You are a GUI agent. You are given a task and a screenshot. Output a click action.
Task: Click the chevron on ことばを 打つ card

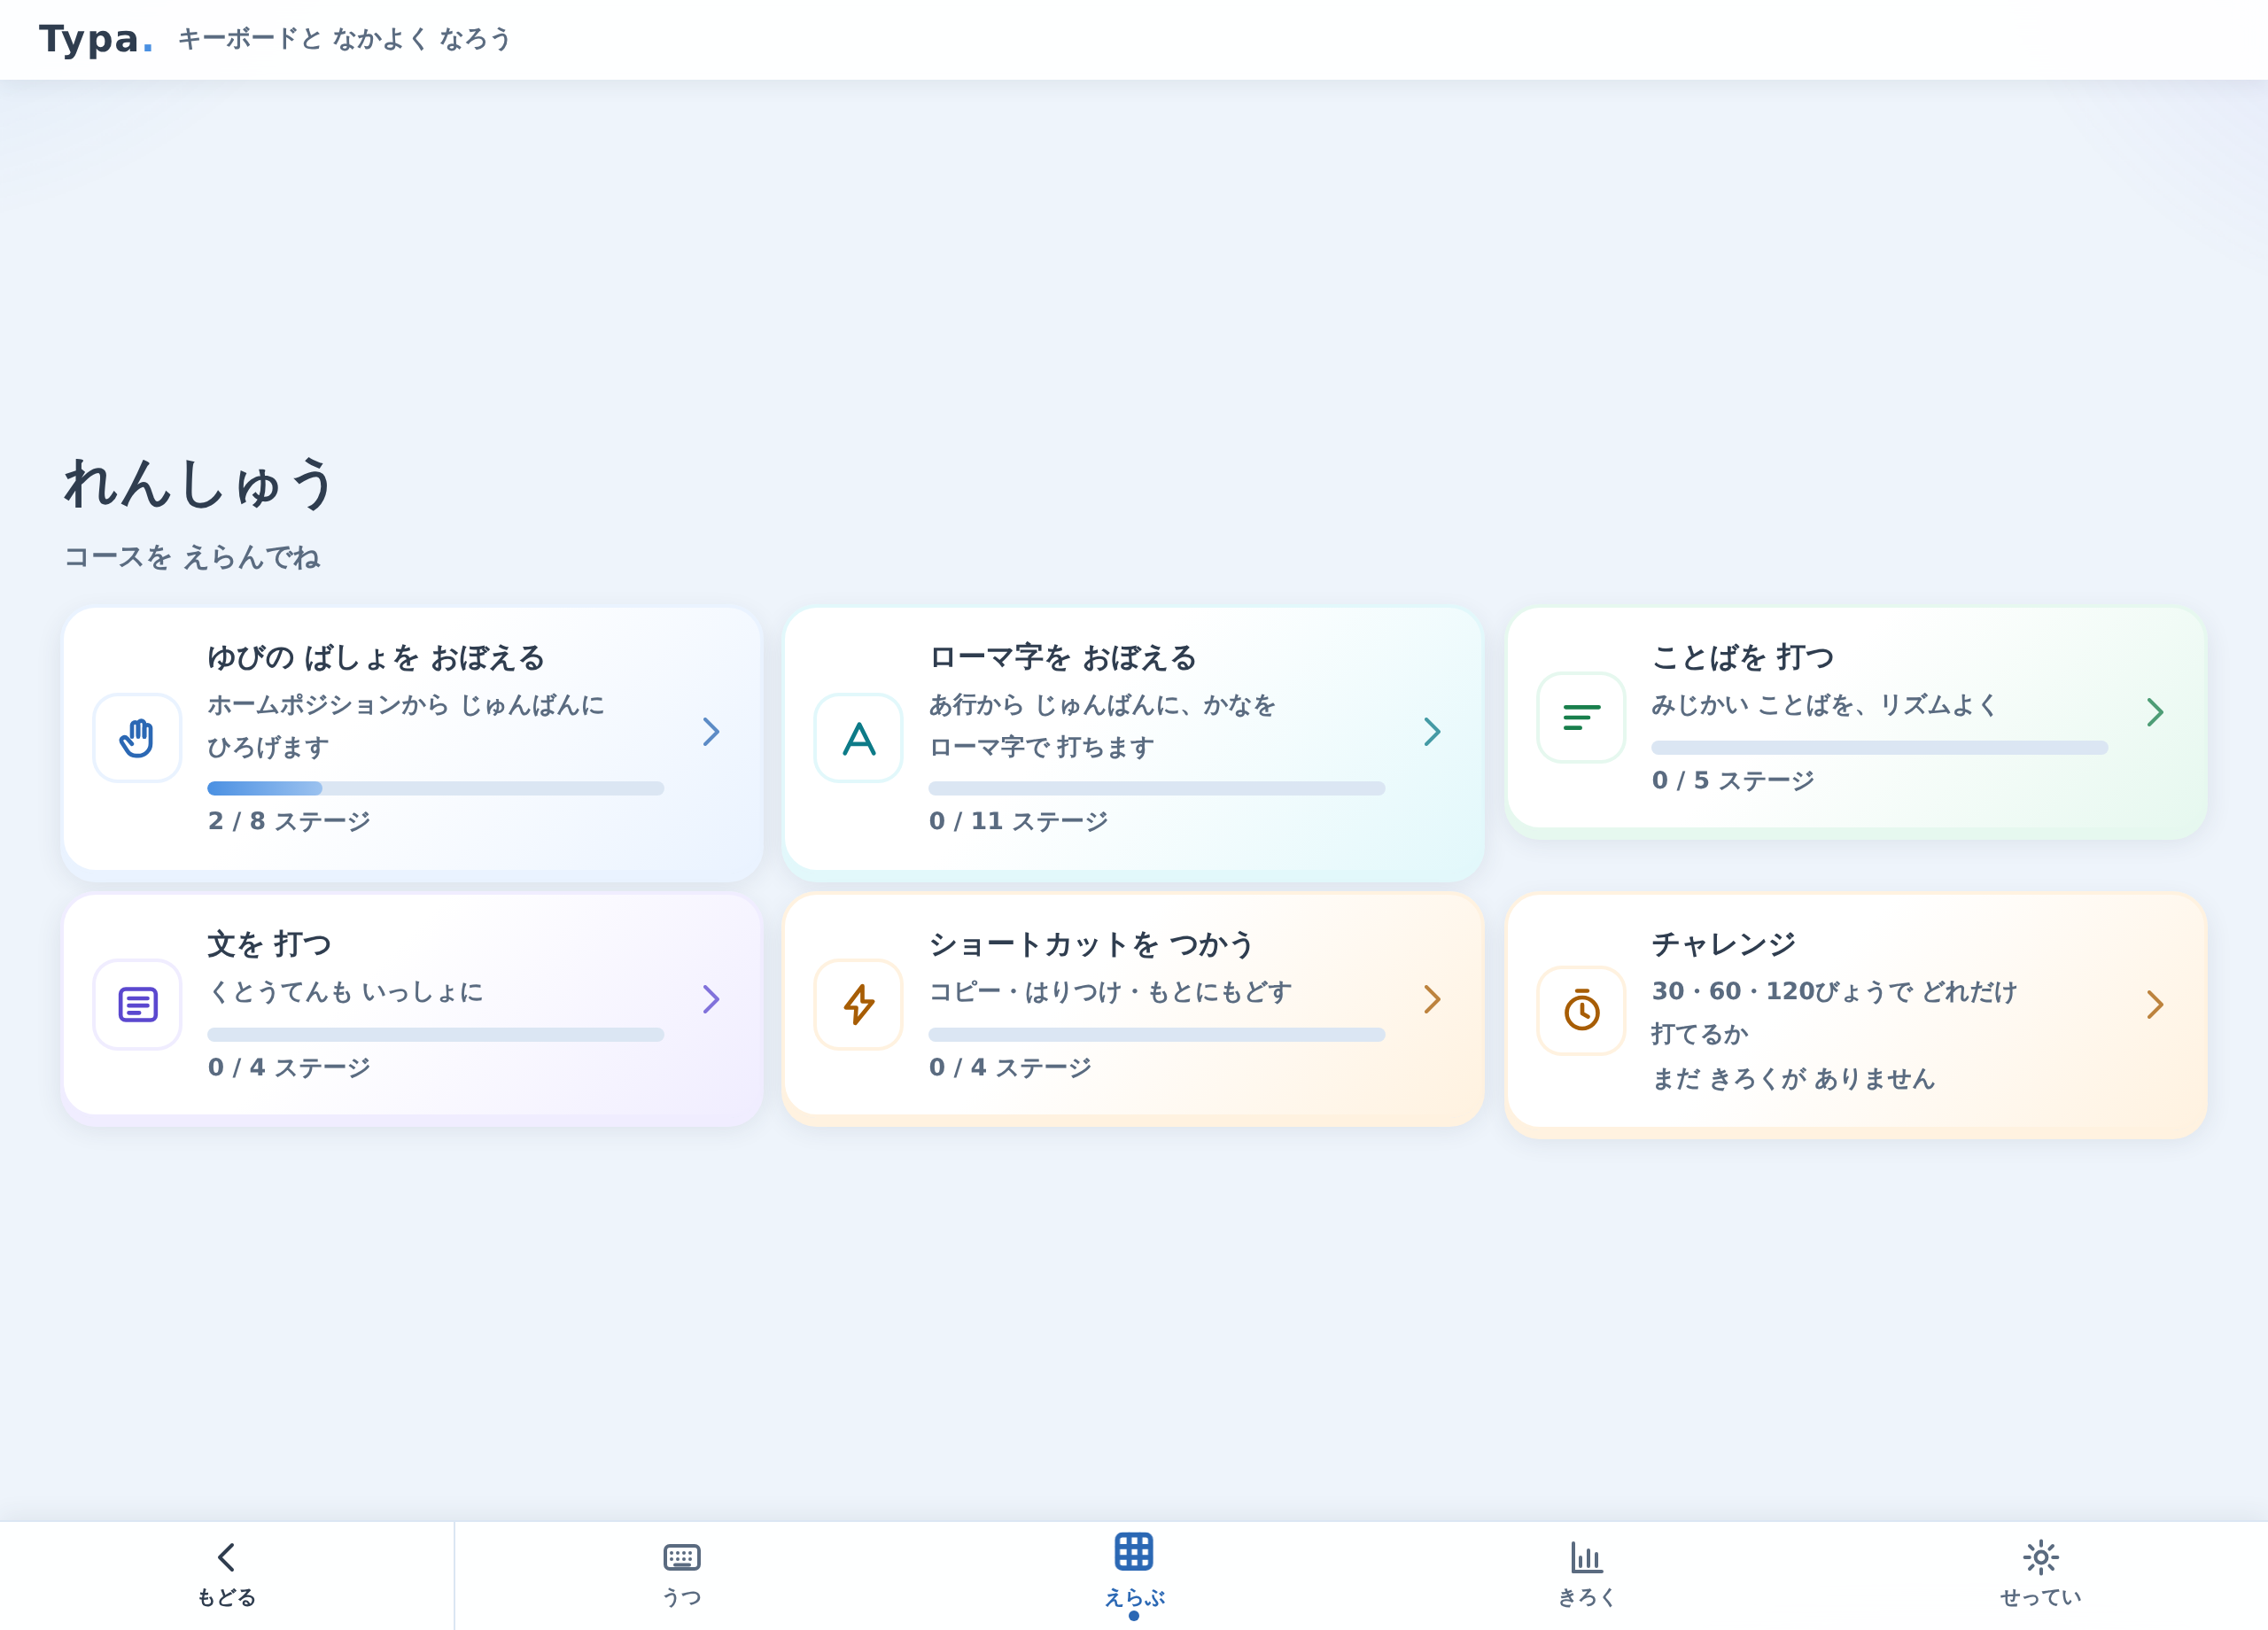tap(2155, 712)
